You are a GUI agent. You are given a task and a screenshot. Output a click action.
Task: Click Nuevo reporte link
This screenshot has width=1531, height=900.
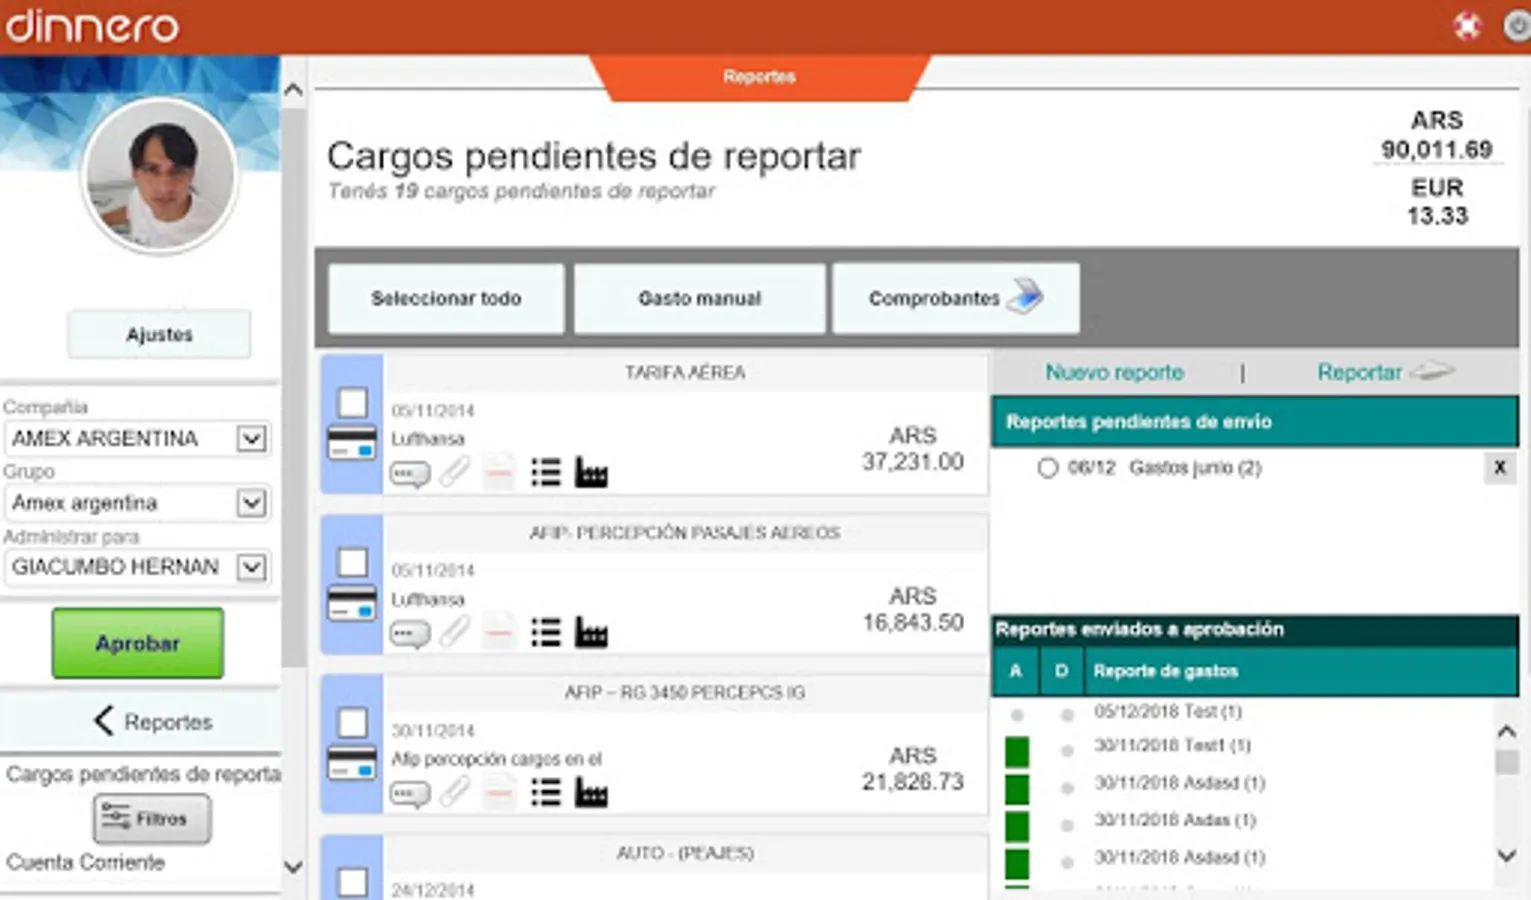[x=1114, y=373]
